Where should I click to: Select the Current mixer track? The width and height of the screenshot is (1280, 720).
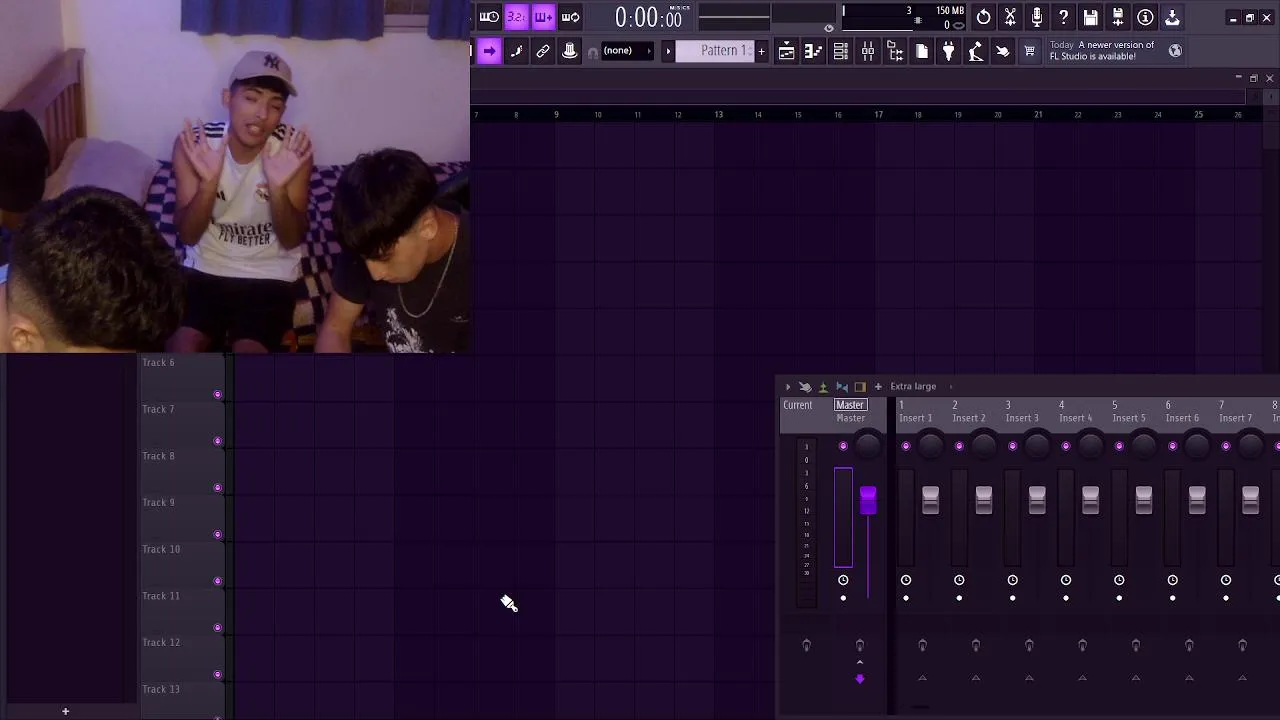click(798, 406)
